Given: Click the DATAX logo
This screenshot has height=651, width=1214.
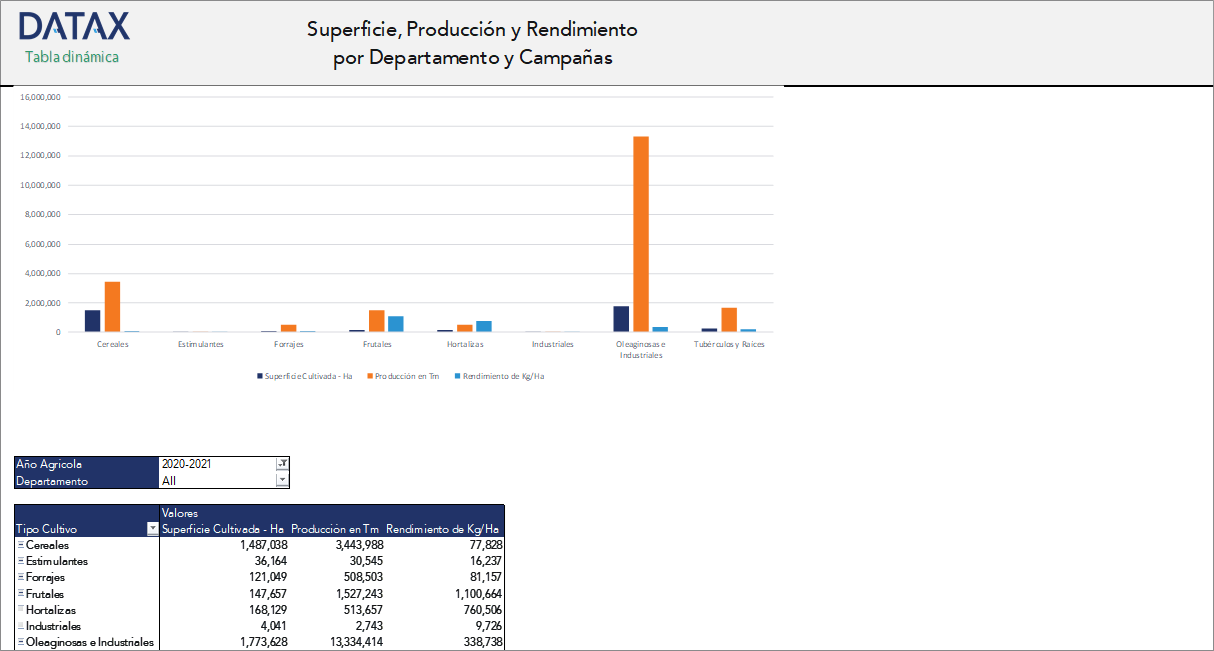Looking at the screenshot, I should point(75,26).
